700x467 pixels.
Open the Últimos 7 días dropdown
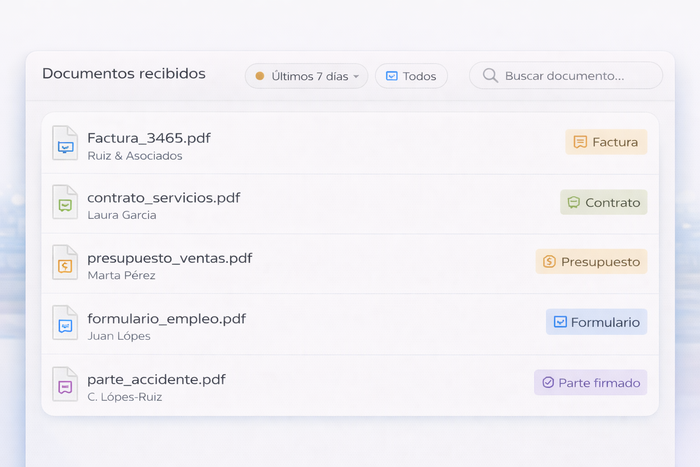pos(306,76)
